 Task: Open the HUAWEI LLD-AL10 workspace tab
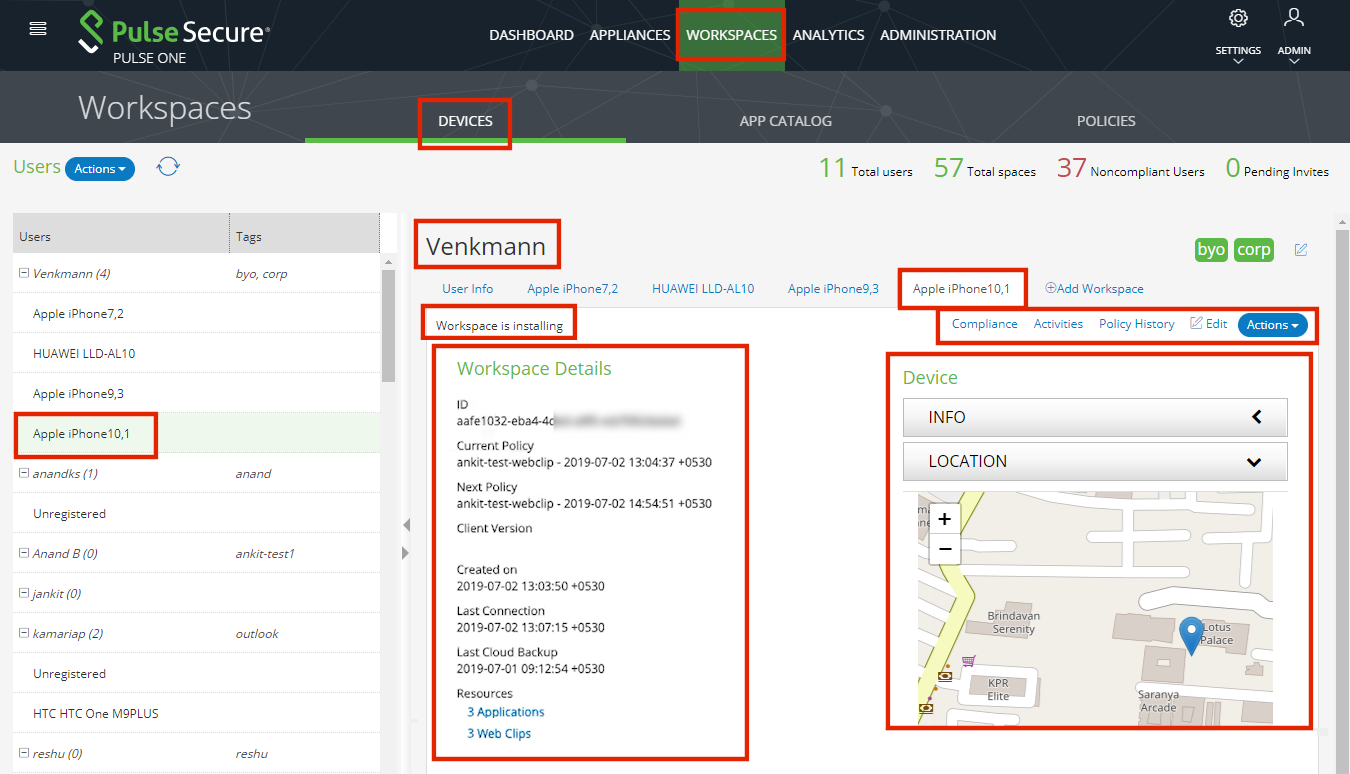point(703,289)
